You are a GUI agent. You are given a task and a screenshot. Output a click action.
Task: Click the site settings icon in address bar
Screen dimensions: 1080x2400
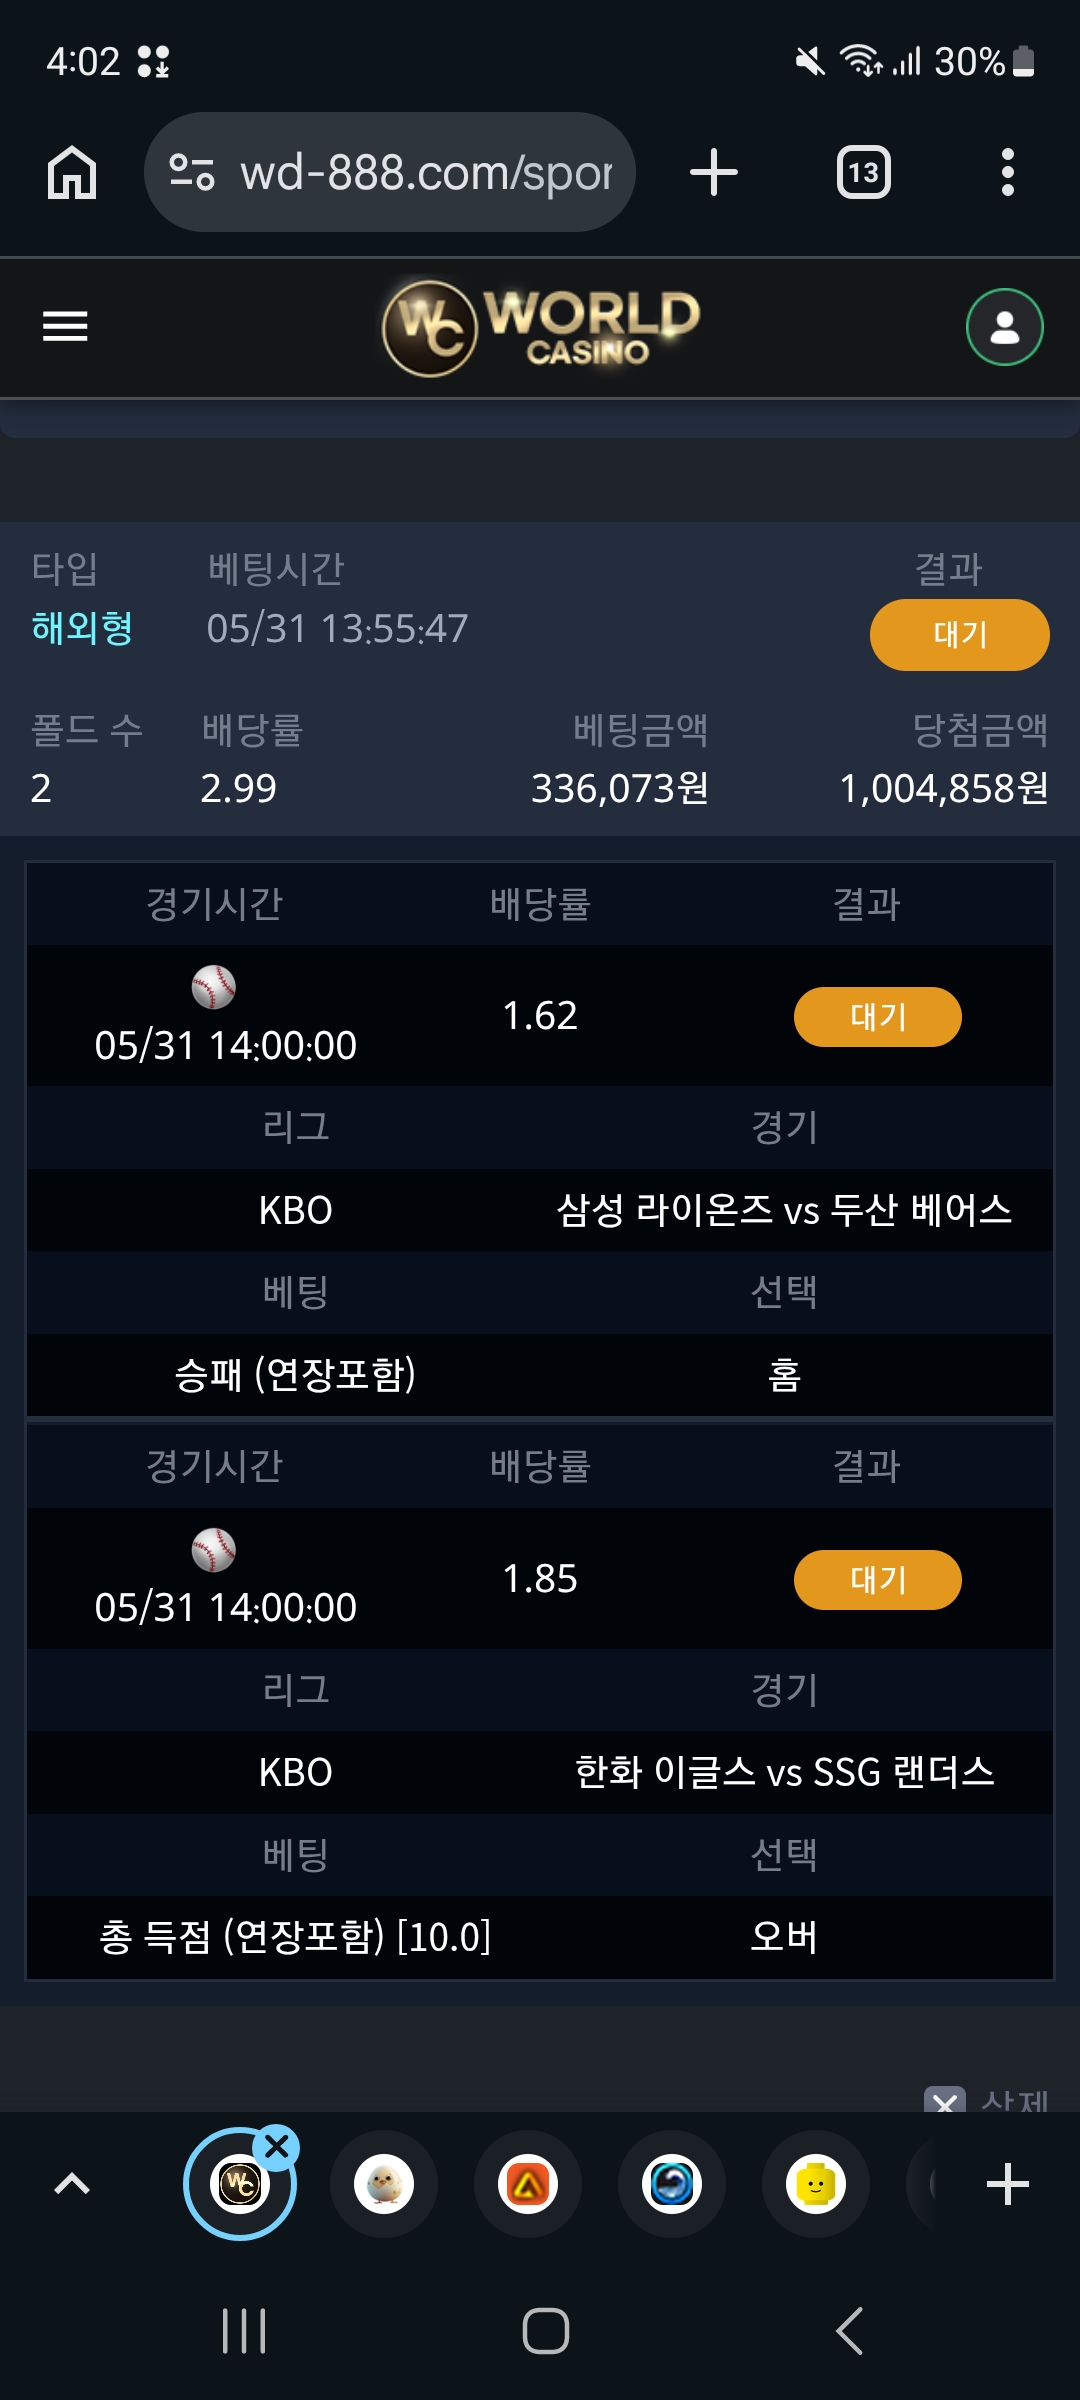[192, 172]
